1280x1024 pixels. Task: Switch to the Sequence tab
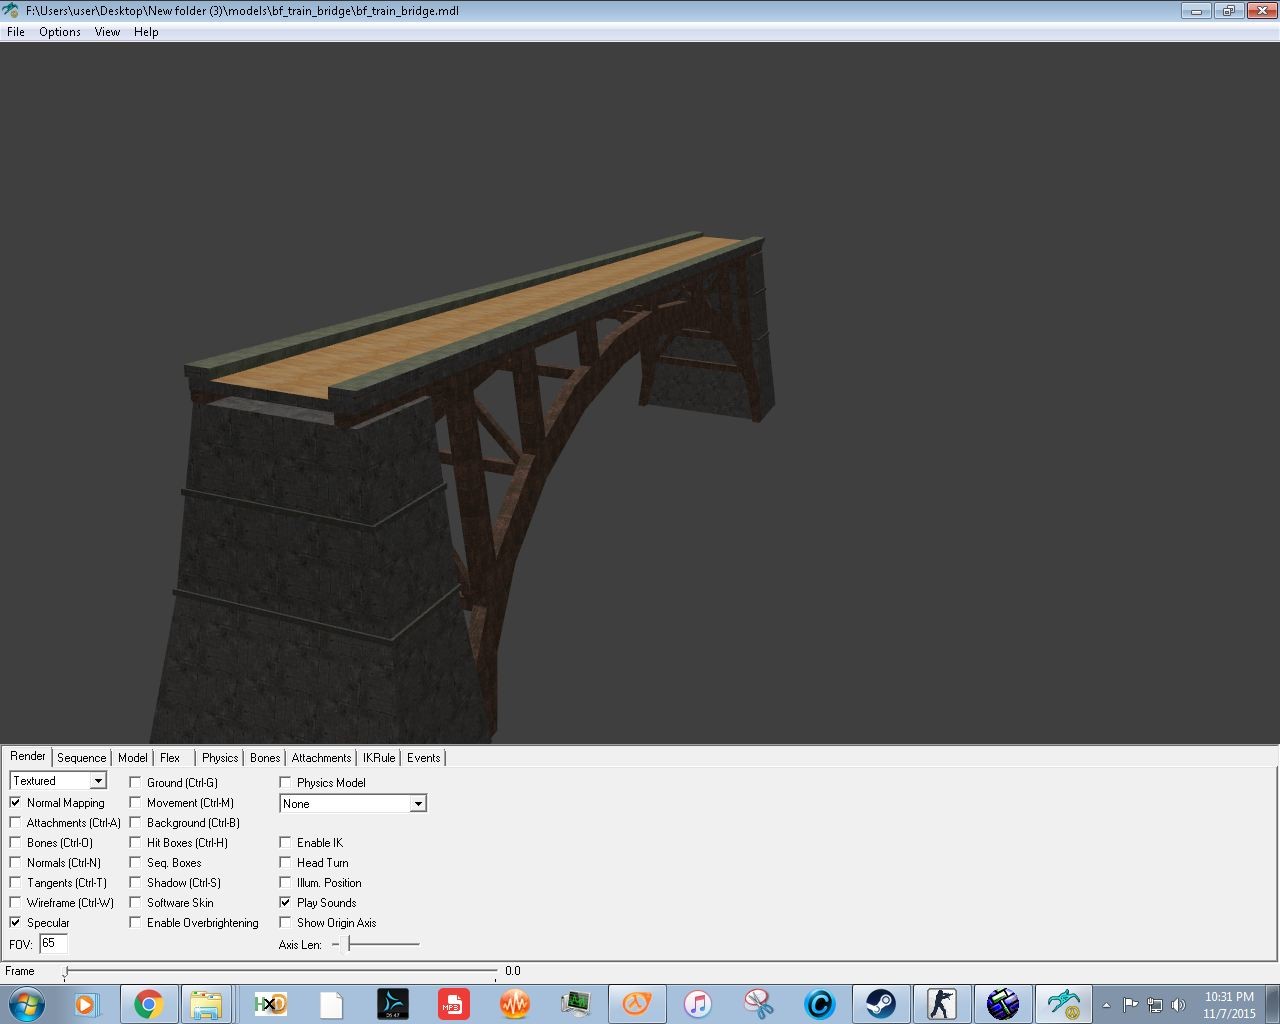(81, 757)
